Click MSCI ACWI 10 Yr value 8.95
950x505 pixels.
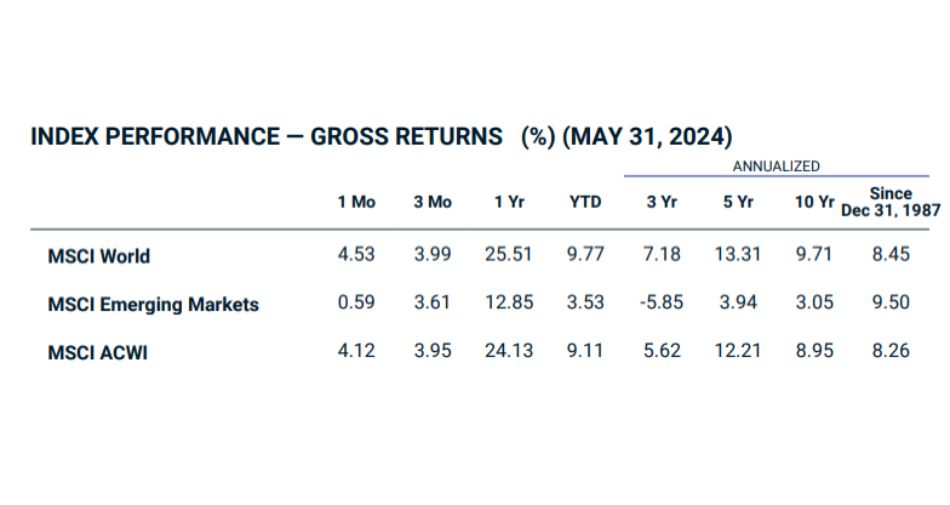[814, 350]
